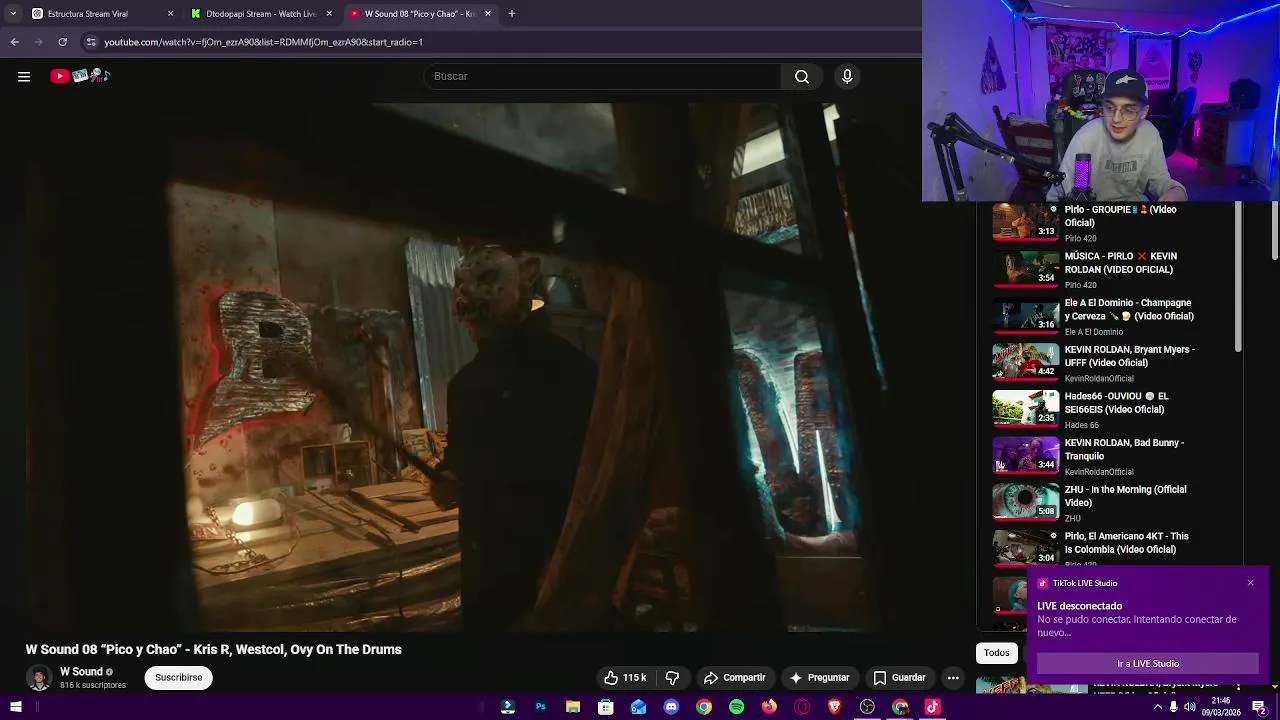Screen dimensions: 1280x720
Task: Play Champagne y Cerveza video thumbnail
Action: click(x=1025, y=316)
